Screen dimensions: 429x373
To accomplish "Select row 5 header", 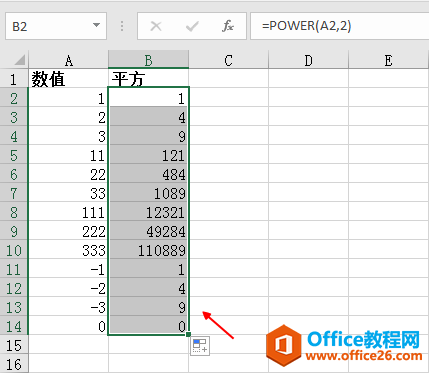I will click(14, 154).
